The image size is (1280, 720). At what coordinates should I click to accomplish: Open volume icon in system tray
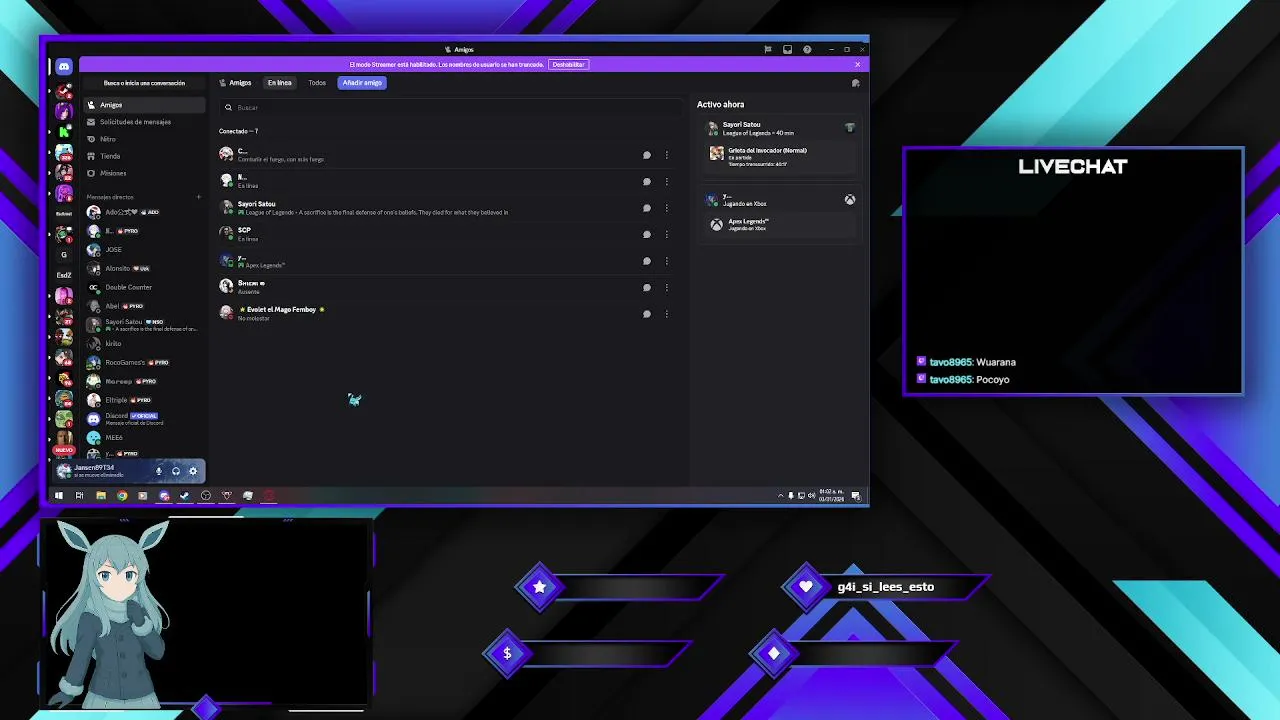click(x=811, y=495)
